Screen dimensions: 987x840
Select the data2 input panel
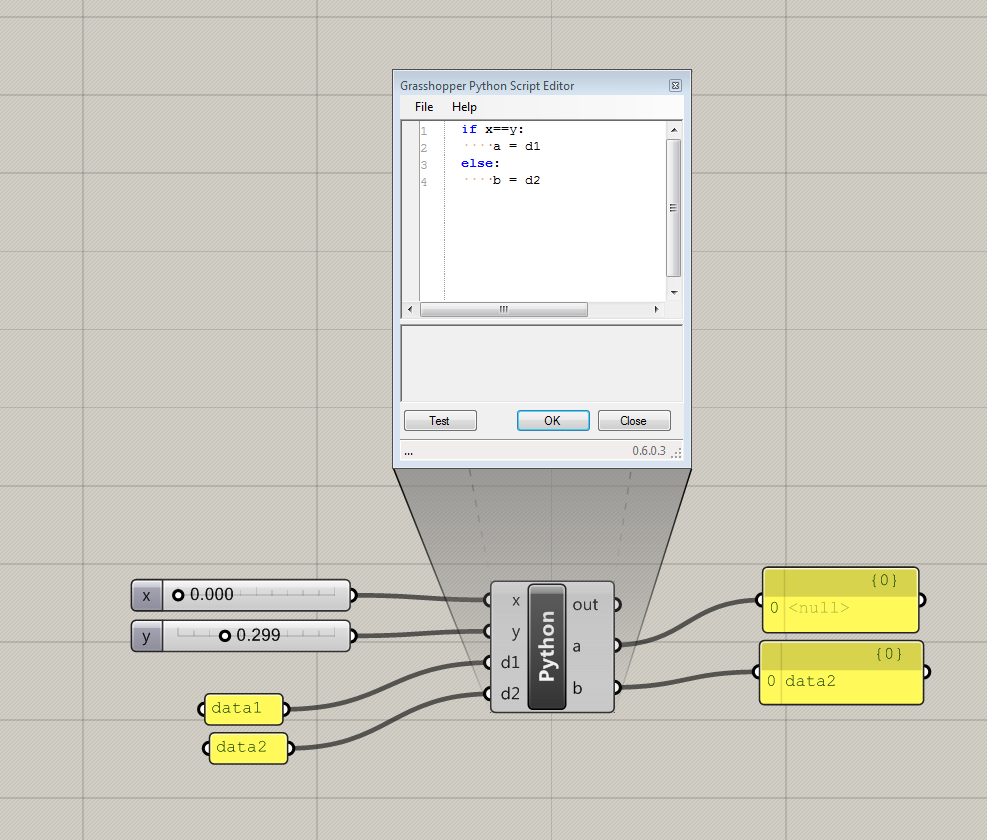click(248, 748)
